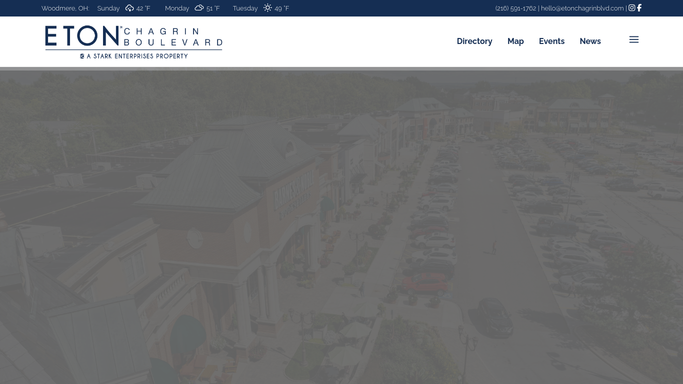The height and width of the screenshot is (384, 683).
Task: Go to the Map page
Action: [x=515, y=41]
